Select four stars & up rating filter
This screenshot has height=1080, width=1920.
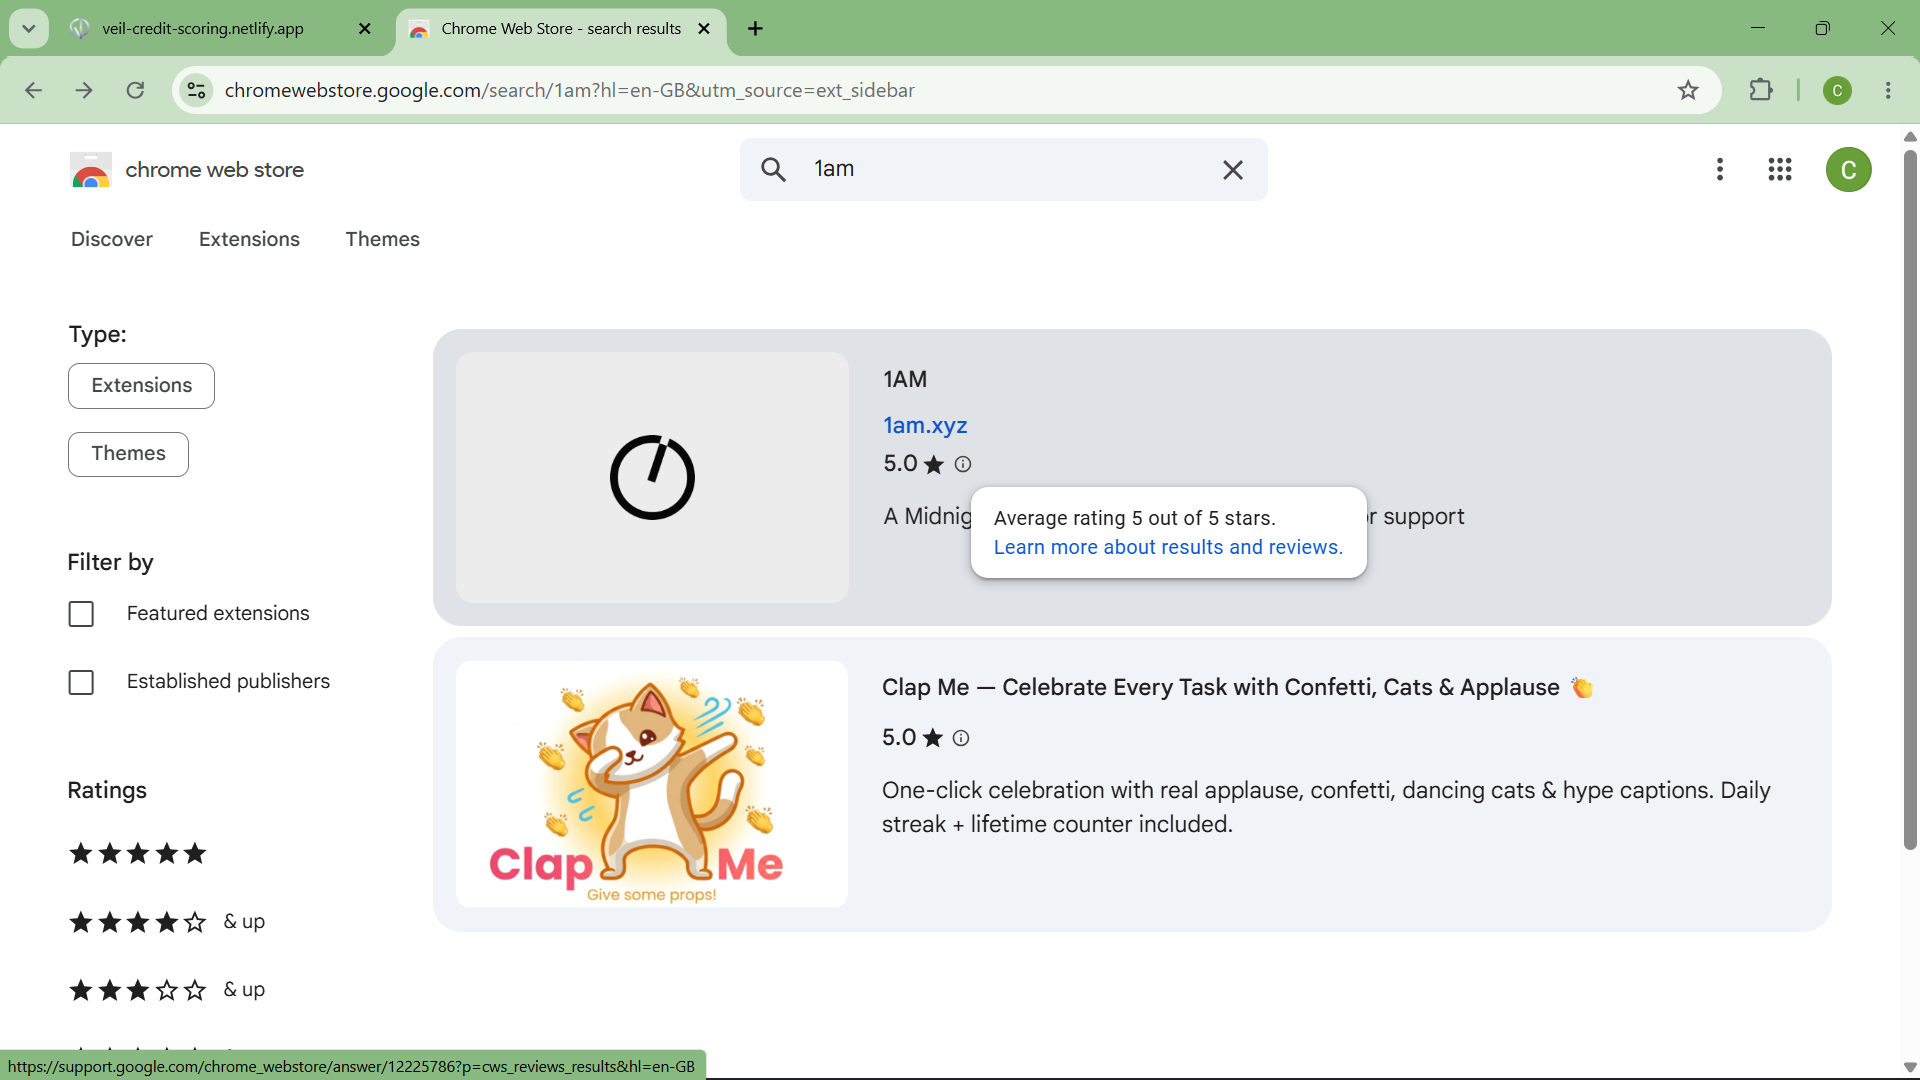tap(166, 922)
